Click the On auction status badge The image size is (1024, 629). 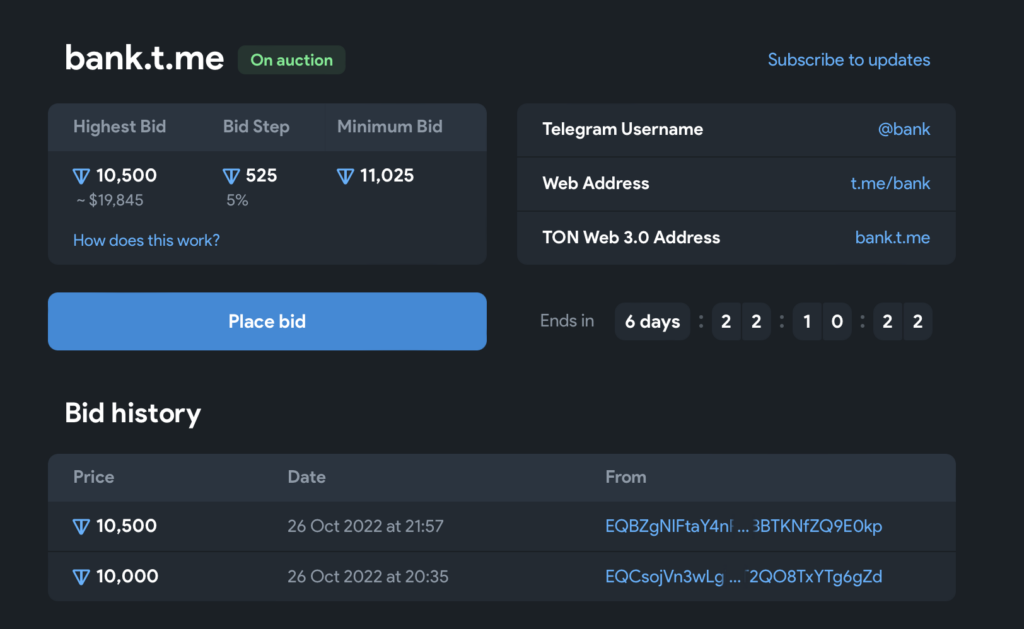tap(291, 60)
